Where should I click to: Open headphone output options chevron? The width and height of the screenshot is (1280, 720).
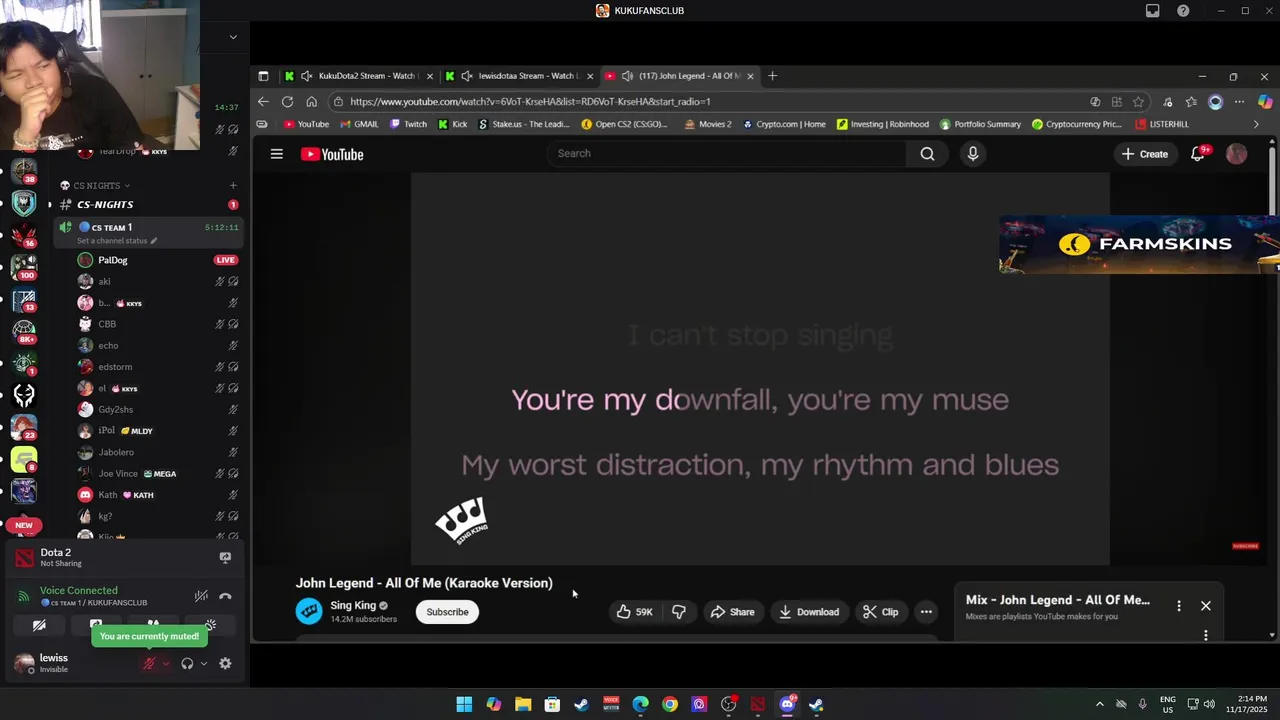(x=204, y=663)
